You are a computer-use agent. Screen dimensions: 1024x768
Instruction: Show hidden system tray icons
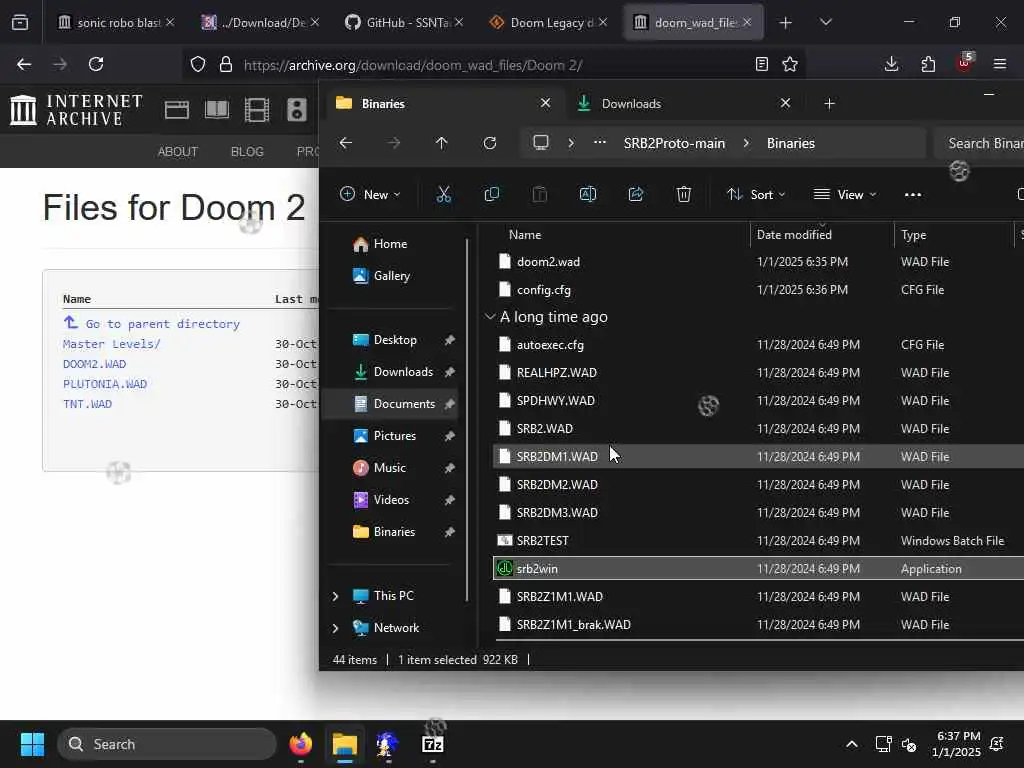click(852, 744)
